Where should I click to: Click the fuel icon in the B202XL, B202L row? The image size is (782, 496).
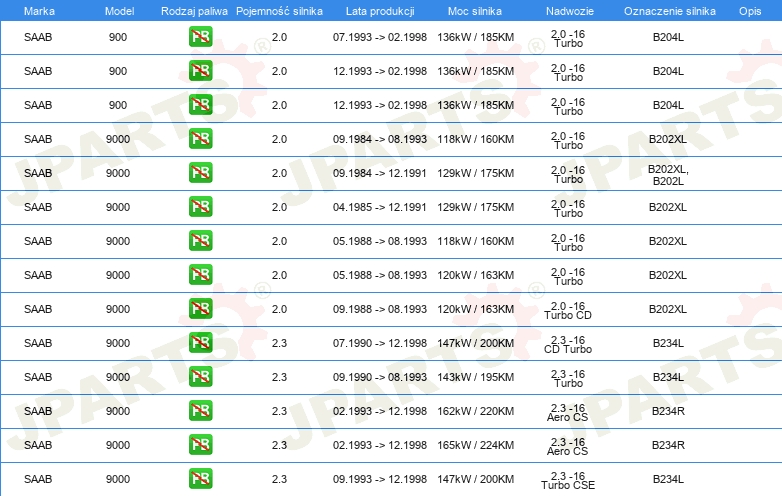200,172
